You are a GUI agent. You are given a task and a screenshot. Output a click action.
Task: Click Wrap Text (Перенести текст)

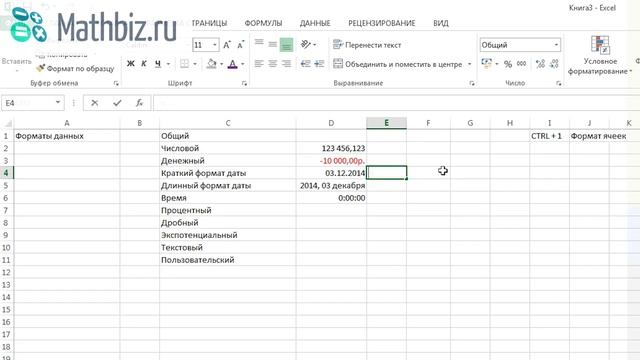pos(367,45)
